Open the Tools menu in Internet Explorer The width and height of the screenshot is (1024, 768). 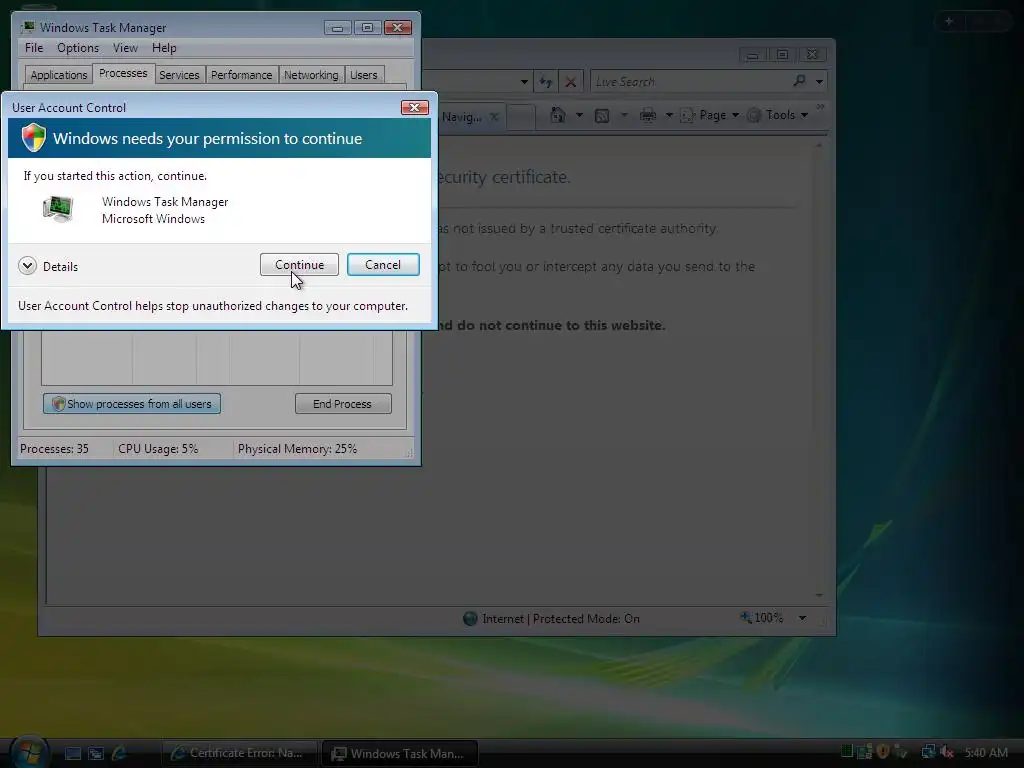click(778, 115)
